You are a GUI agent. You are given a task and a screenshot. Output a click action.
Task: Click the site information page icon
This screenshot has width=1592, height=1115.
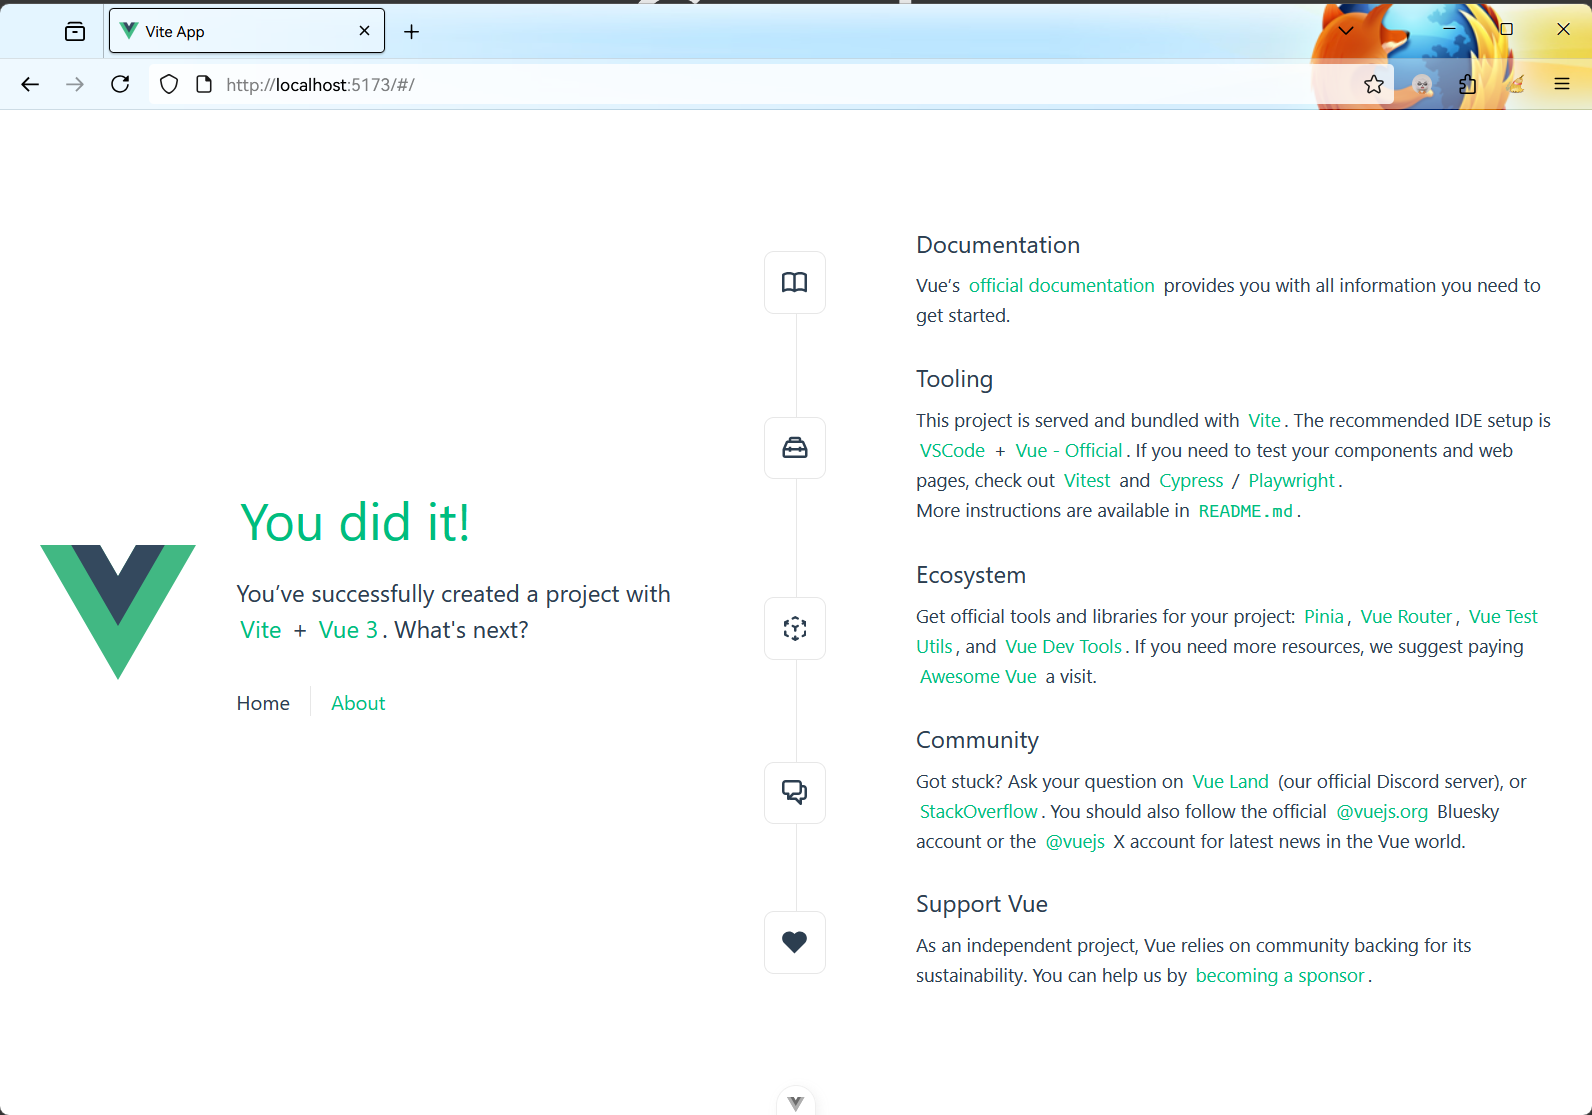pos(204,84)
